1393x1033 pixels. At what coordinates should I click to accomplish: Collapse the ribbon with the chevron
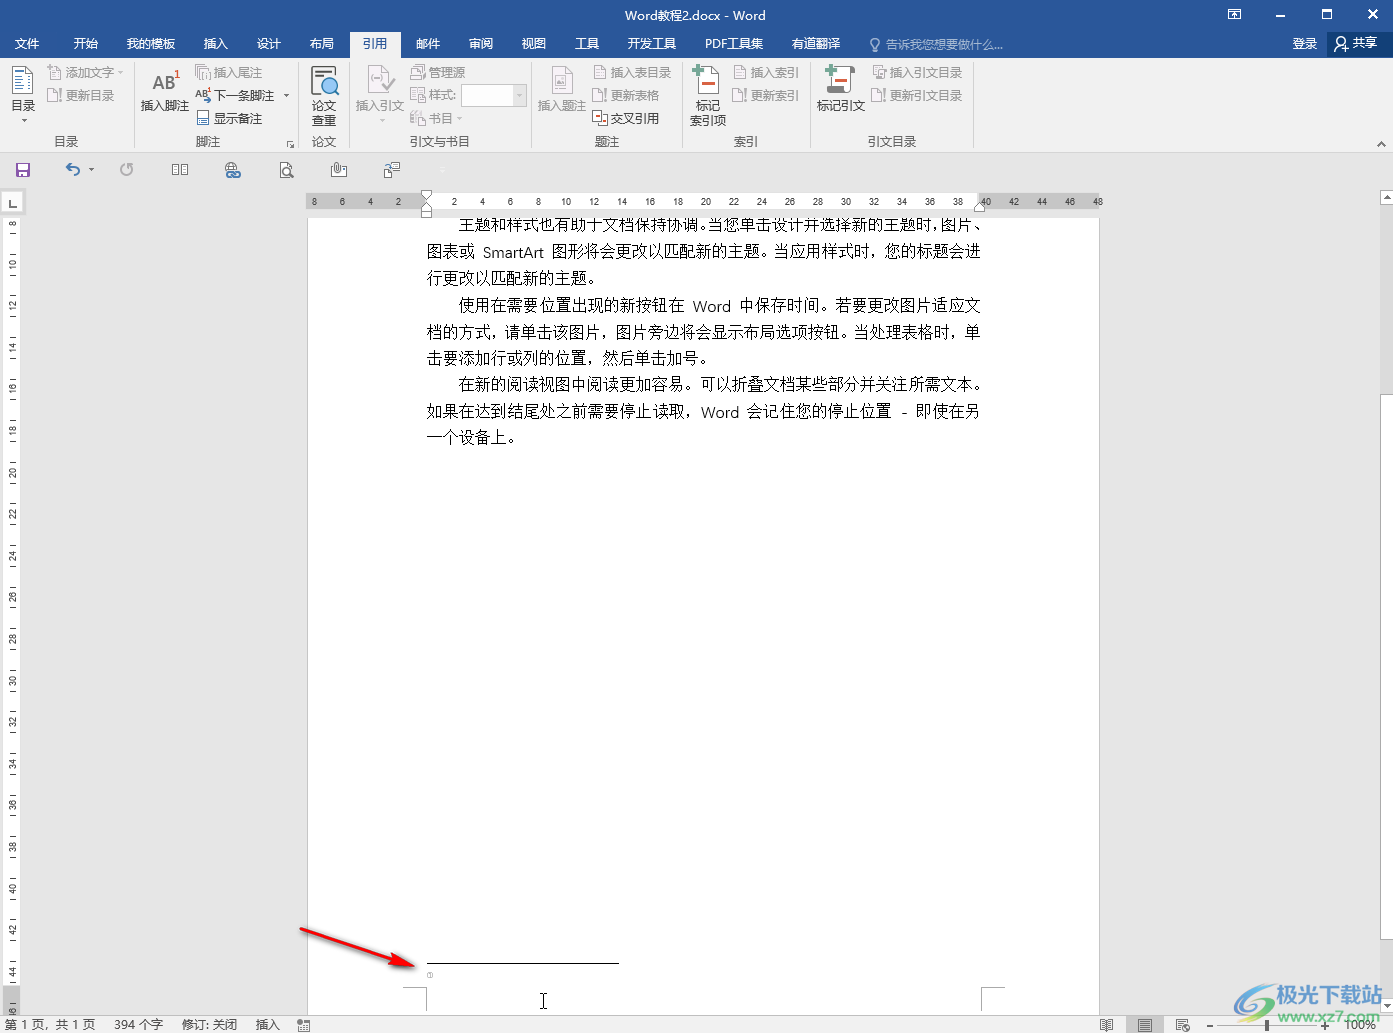pyautogui.click(x=1381, y=144)
